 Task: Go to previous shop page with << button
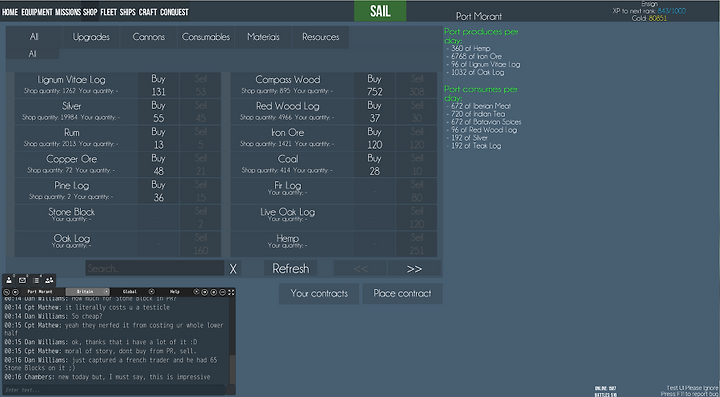click(360, 268)
